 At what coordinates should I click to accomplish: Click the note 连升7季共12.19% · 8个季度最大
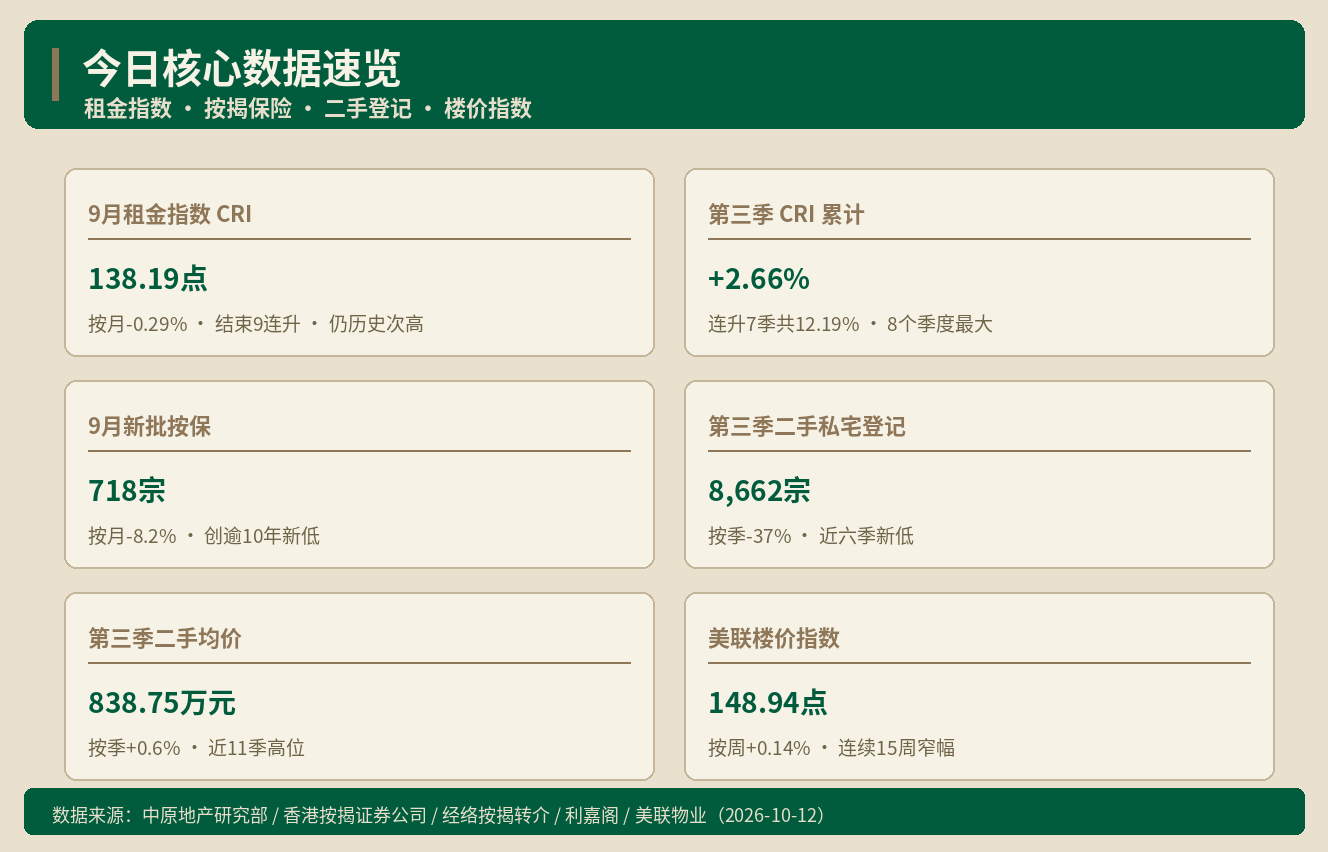[x=850, y=324]
